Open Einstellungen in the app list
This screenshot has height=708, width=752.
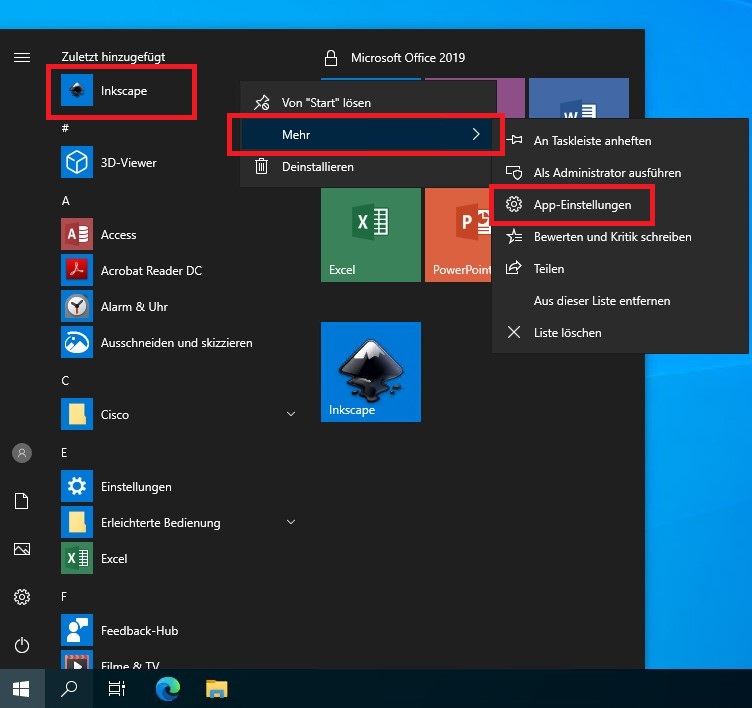pyautogui.click(x=135, y=486)
